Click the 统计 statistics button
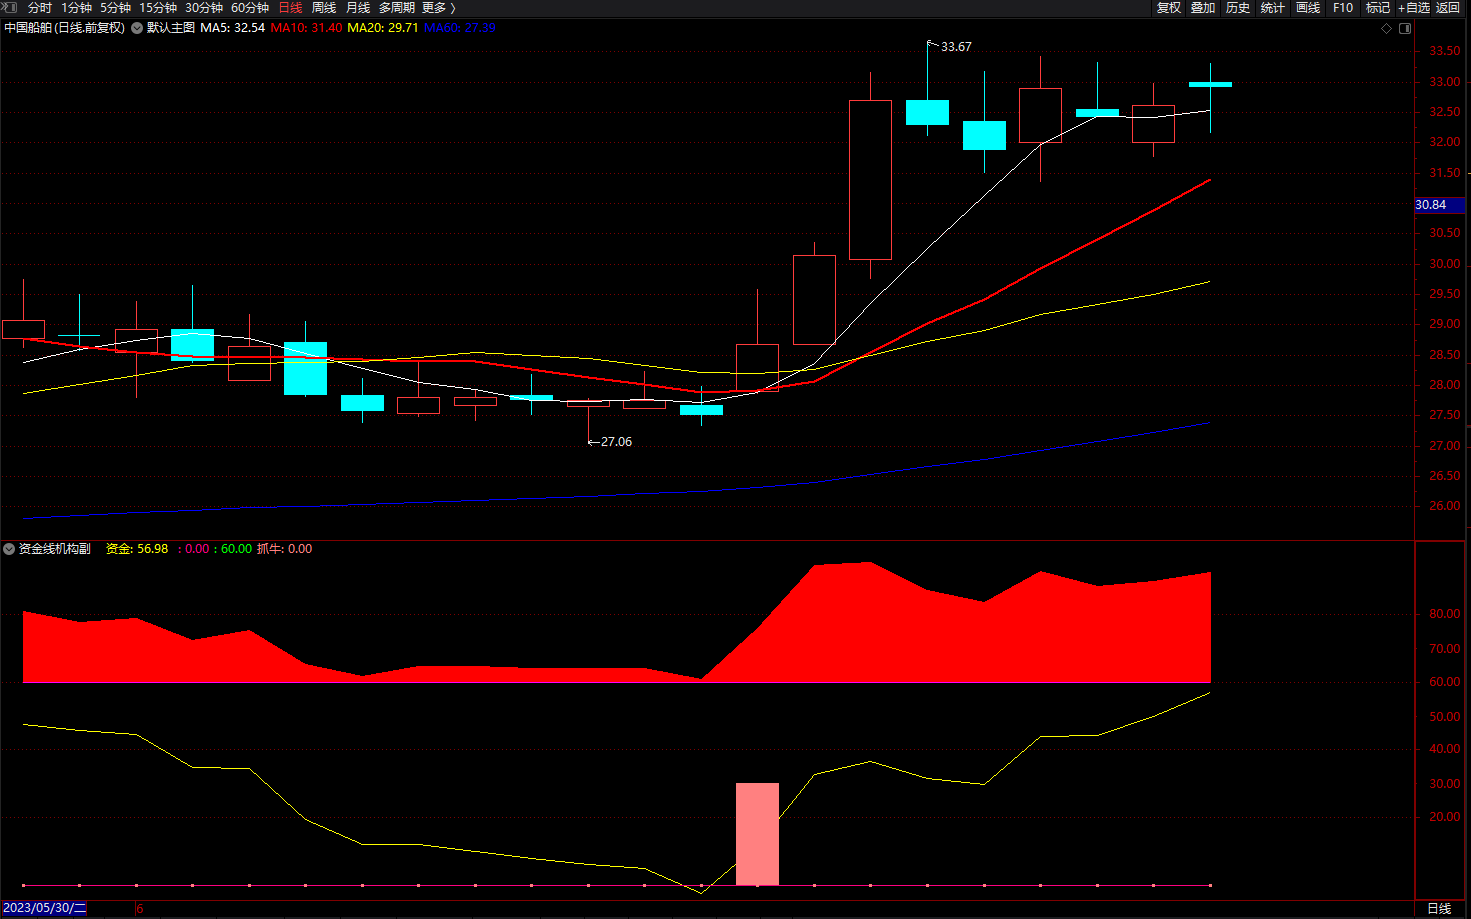Screen dimensions: 1471x919 click(1273, 8)
